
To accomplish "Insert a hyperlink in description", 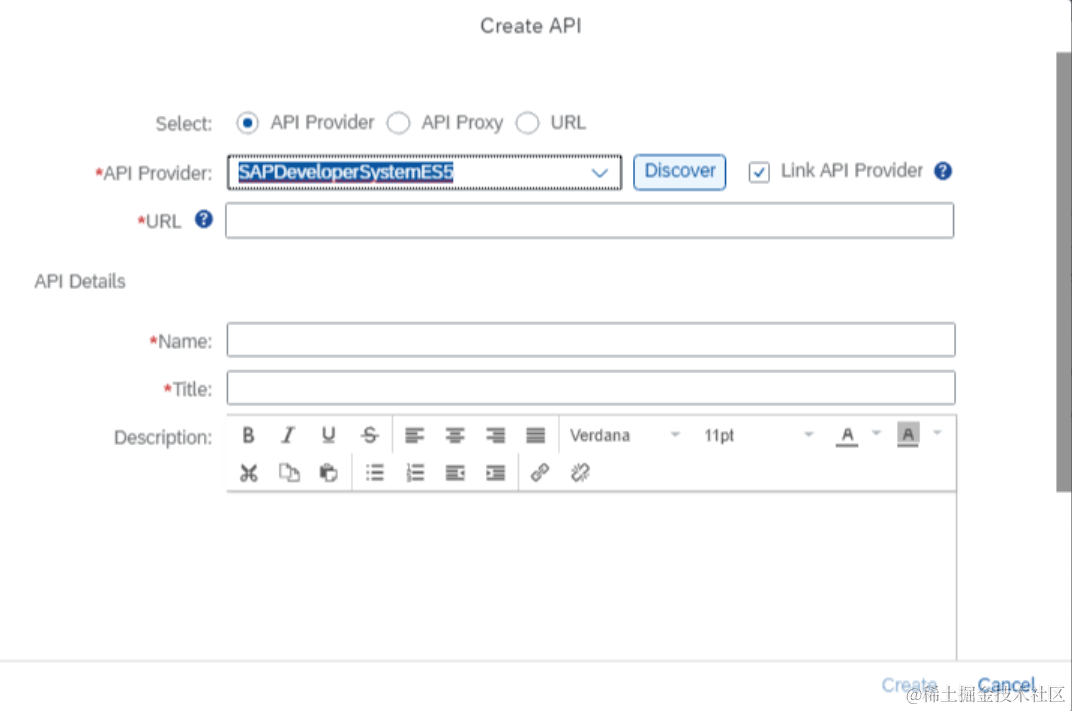I will 540,472.
